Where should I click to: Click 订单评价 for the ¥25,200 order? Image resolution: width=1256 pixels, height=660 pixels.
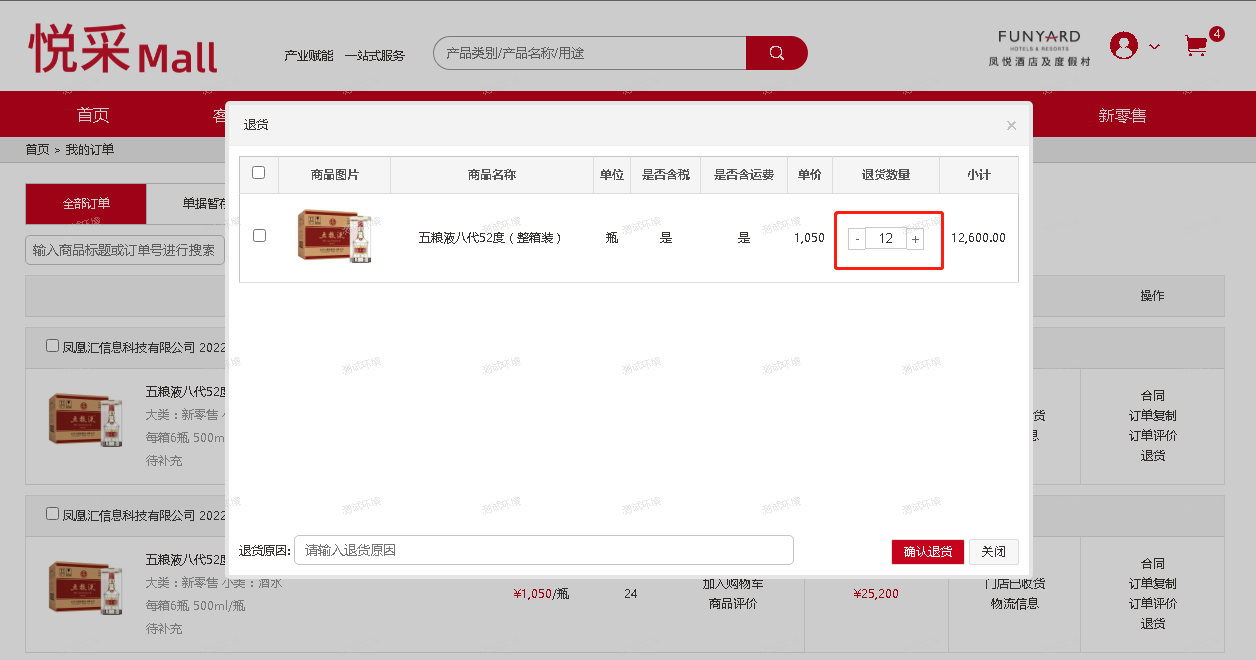point(1153,604)
